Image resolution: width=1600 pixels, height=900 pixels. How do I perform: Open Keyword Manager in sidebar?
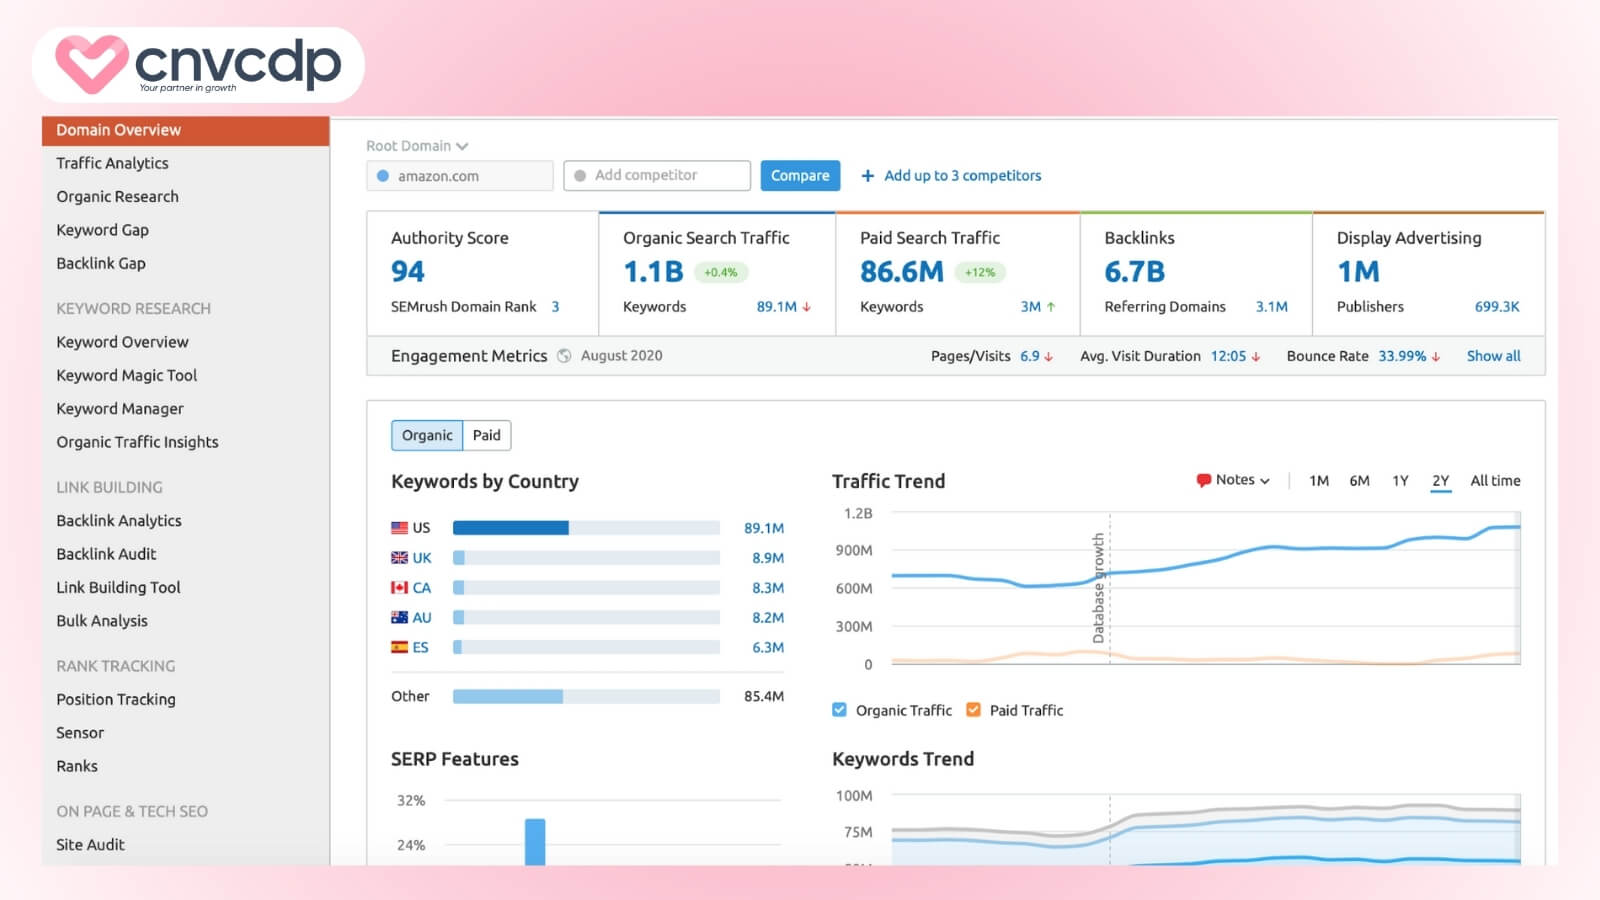[x=120, y=409]
